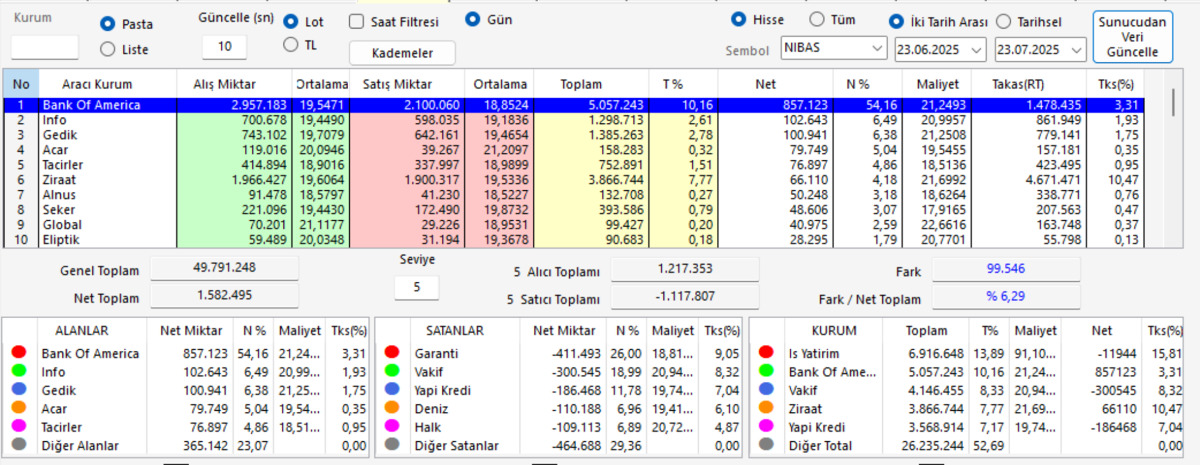
Task: Click the Seviye field showing 5
Action: click(416, 288)
